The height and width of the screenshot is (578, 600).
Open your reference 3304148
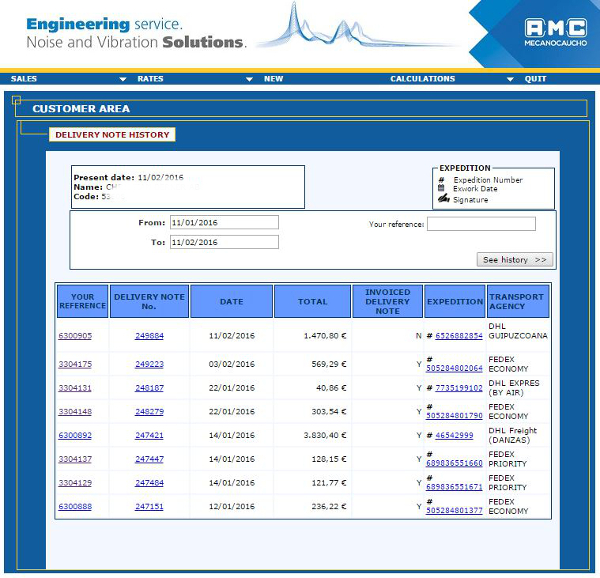click(x=75, y=412)
